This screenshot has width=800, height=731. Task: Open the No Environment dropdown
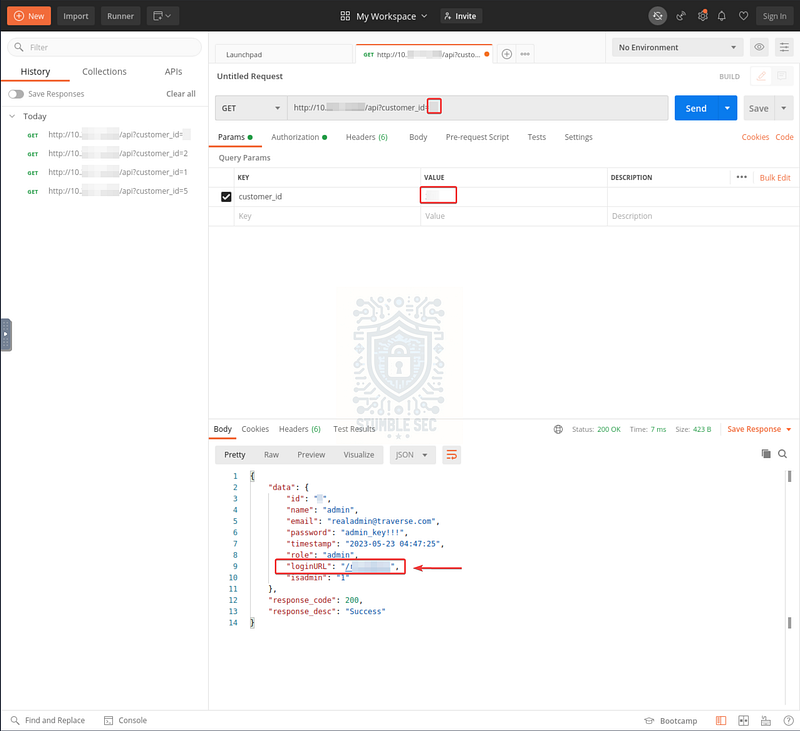(x=677, y=47)
